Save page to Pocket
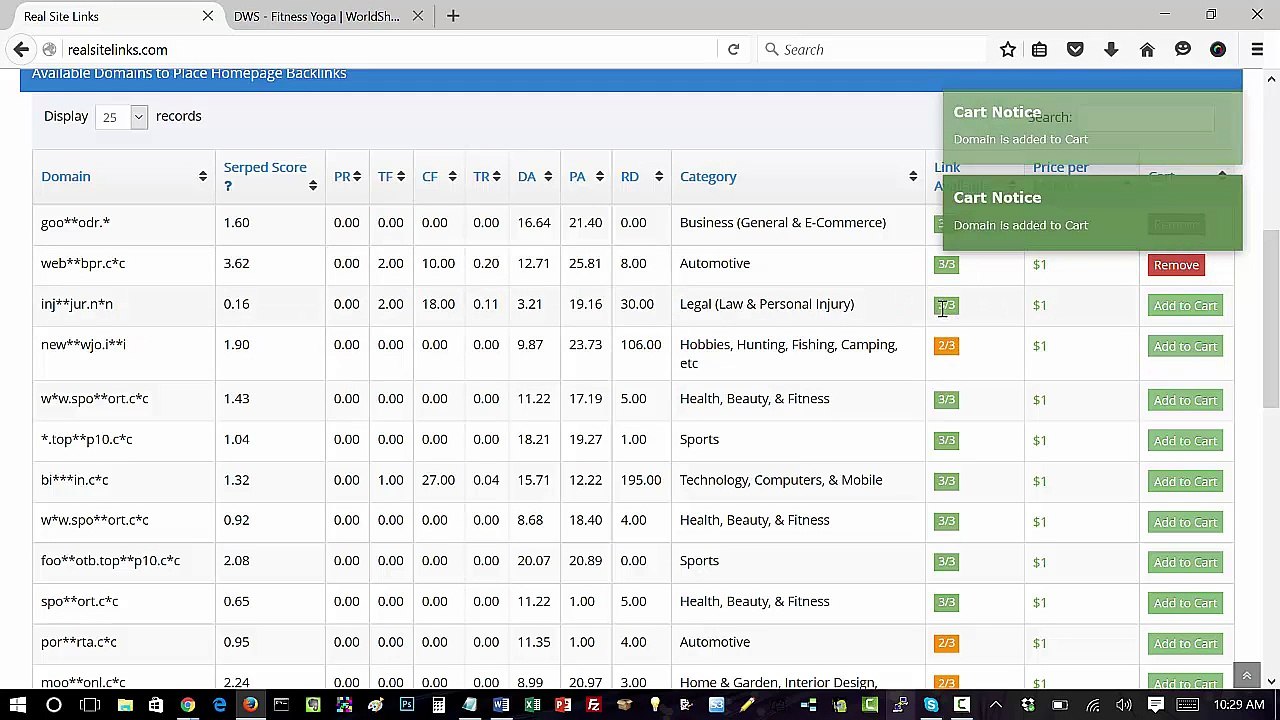Viewport: 1280px width, 720px height. [x=1075, y=49]
